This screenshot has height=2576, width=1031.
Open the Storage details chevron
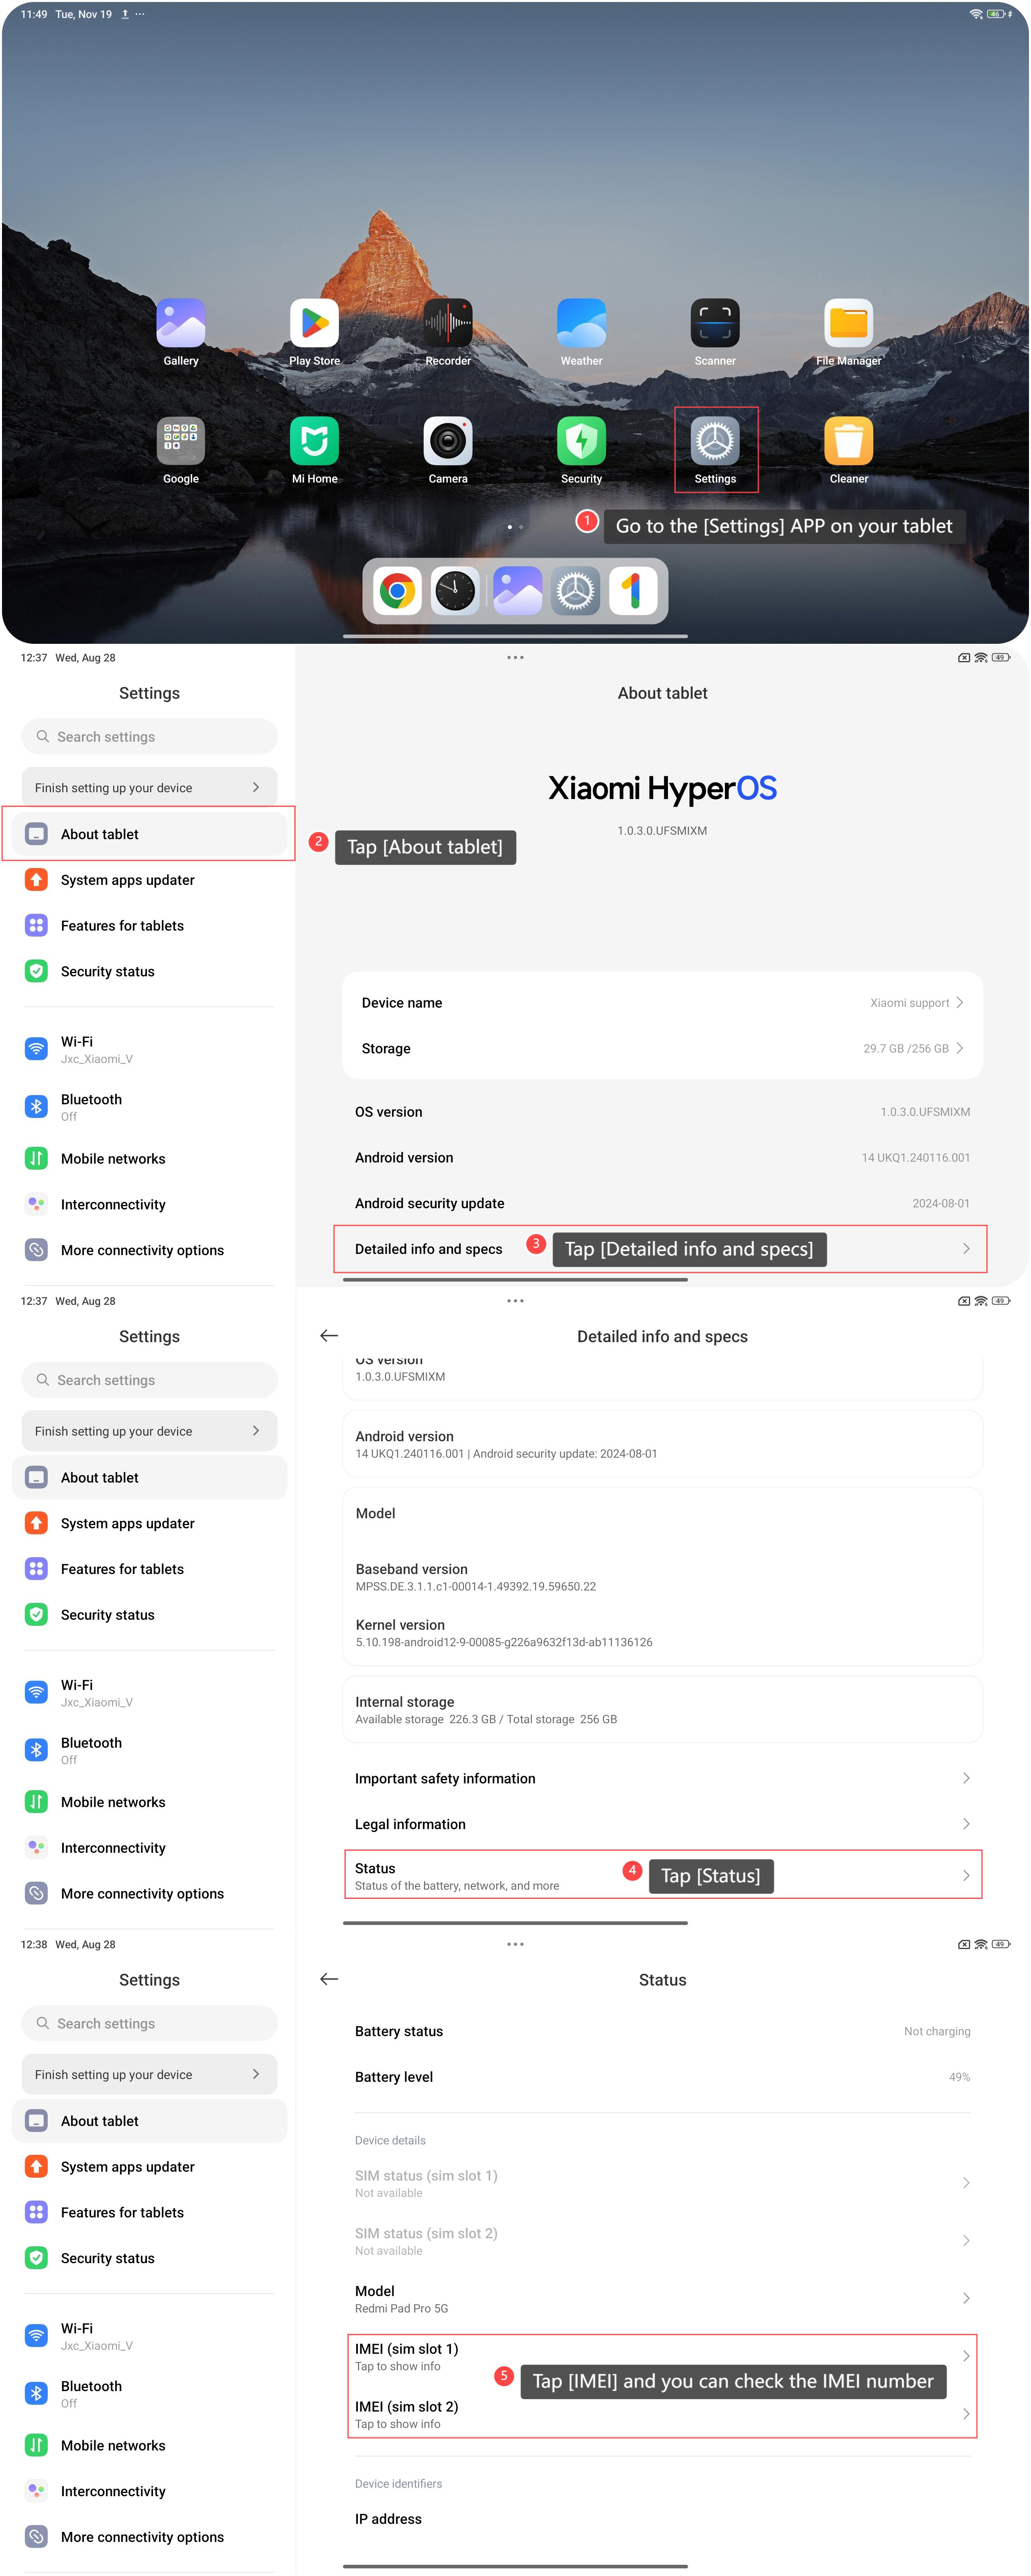(959, 1048)
